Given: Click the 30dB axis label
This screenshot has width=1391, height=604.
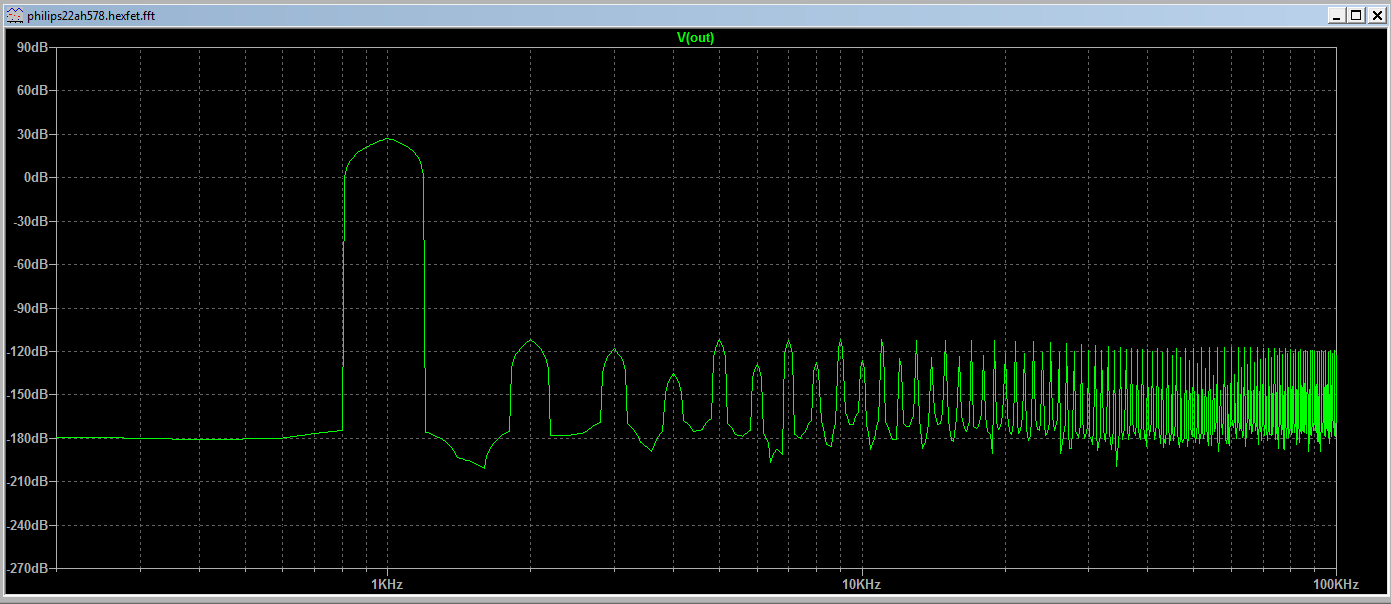Looking at the screenshot, I should (x=34, y=134).
